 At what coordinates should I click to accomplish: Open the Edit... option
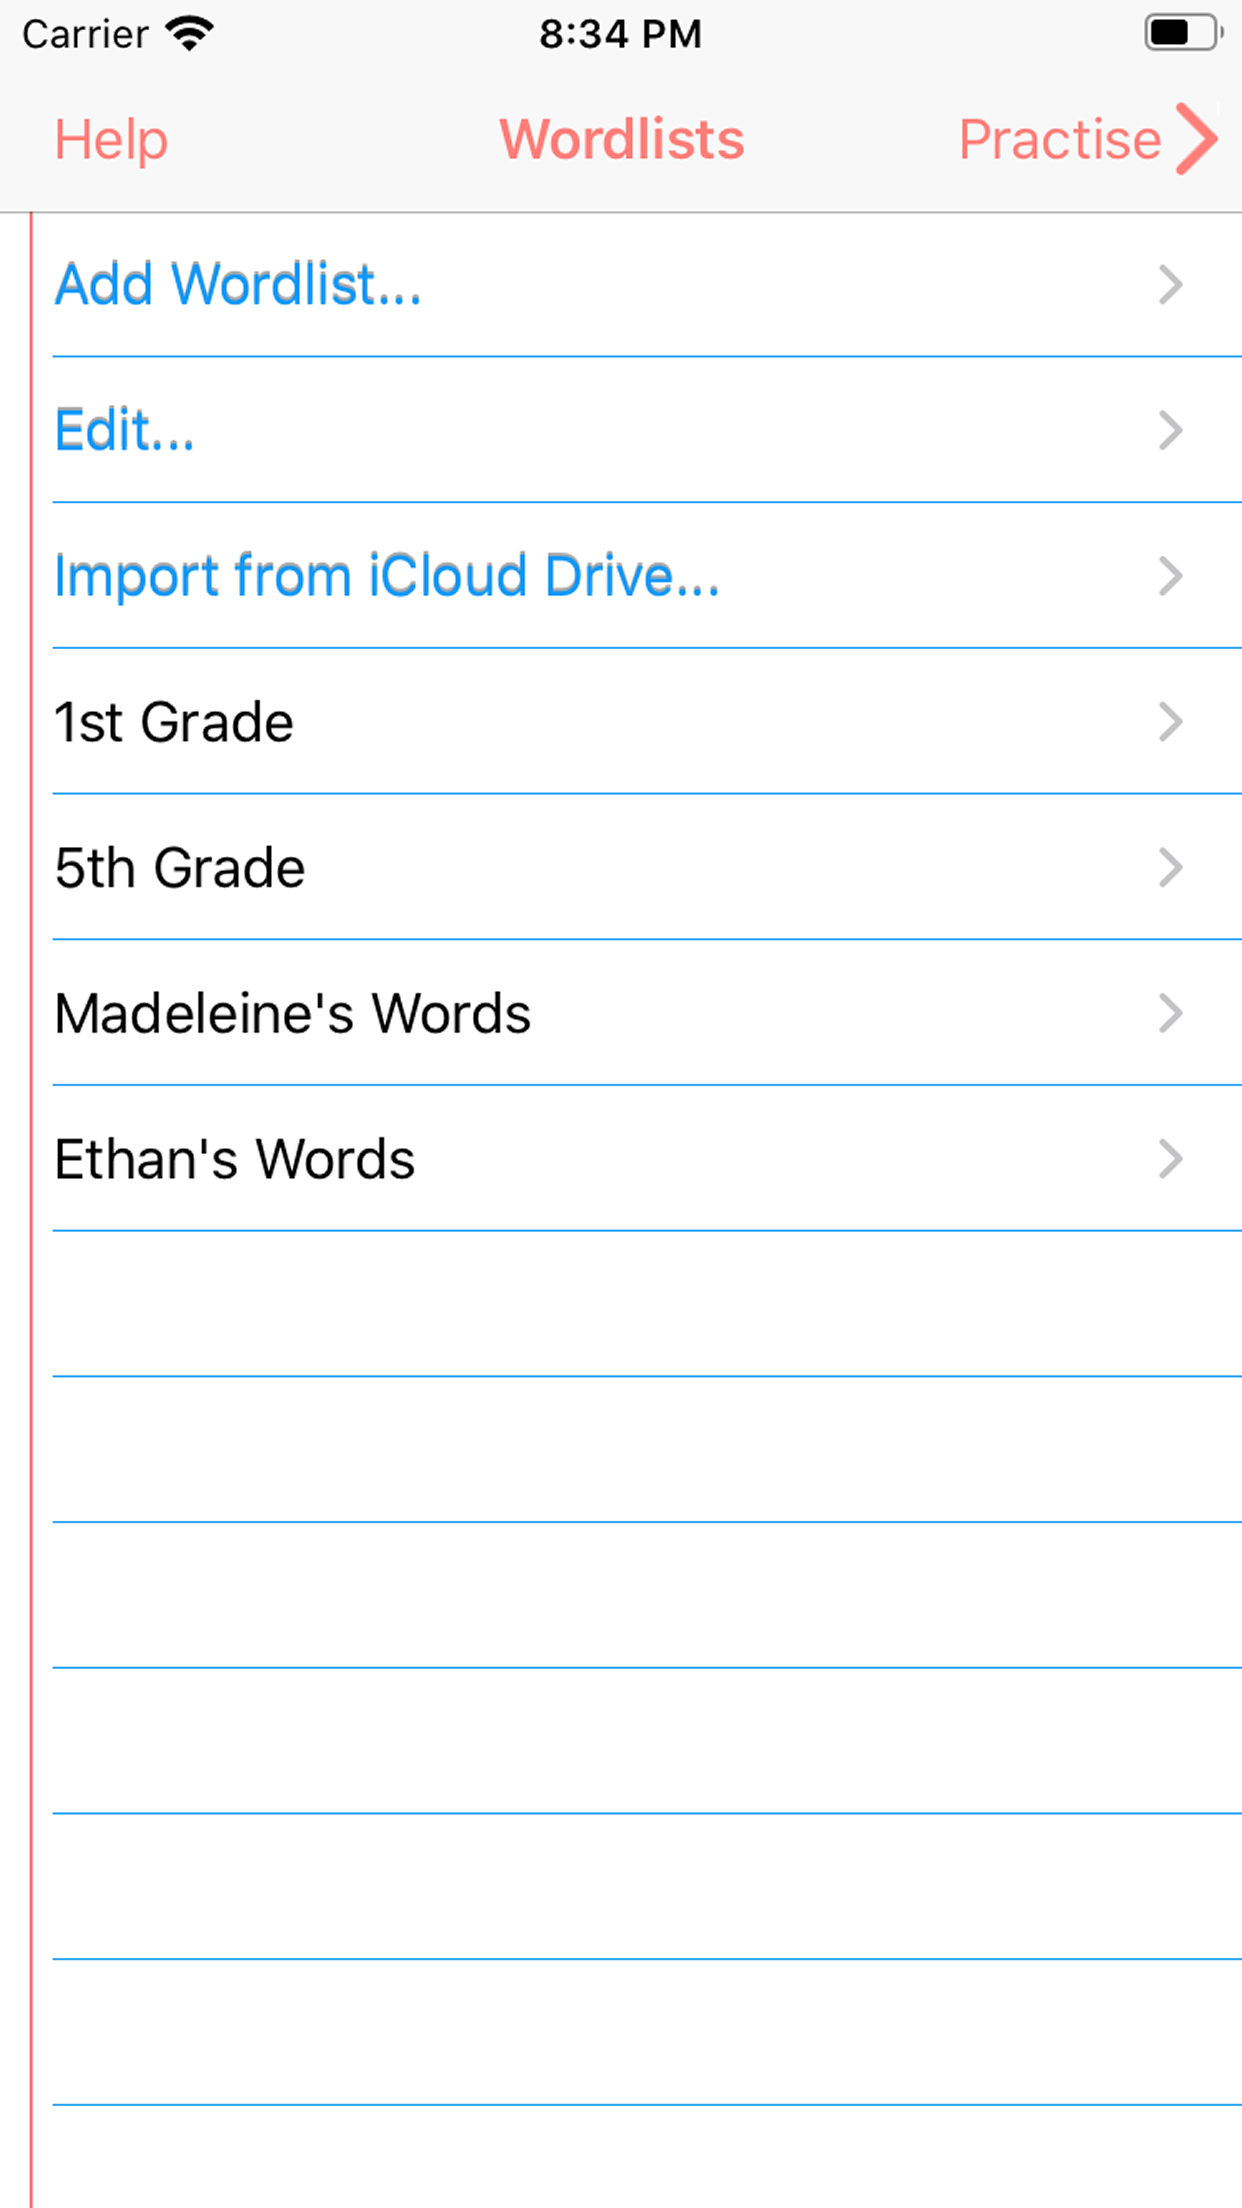pyautogui.click(x=647, y=430)
